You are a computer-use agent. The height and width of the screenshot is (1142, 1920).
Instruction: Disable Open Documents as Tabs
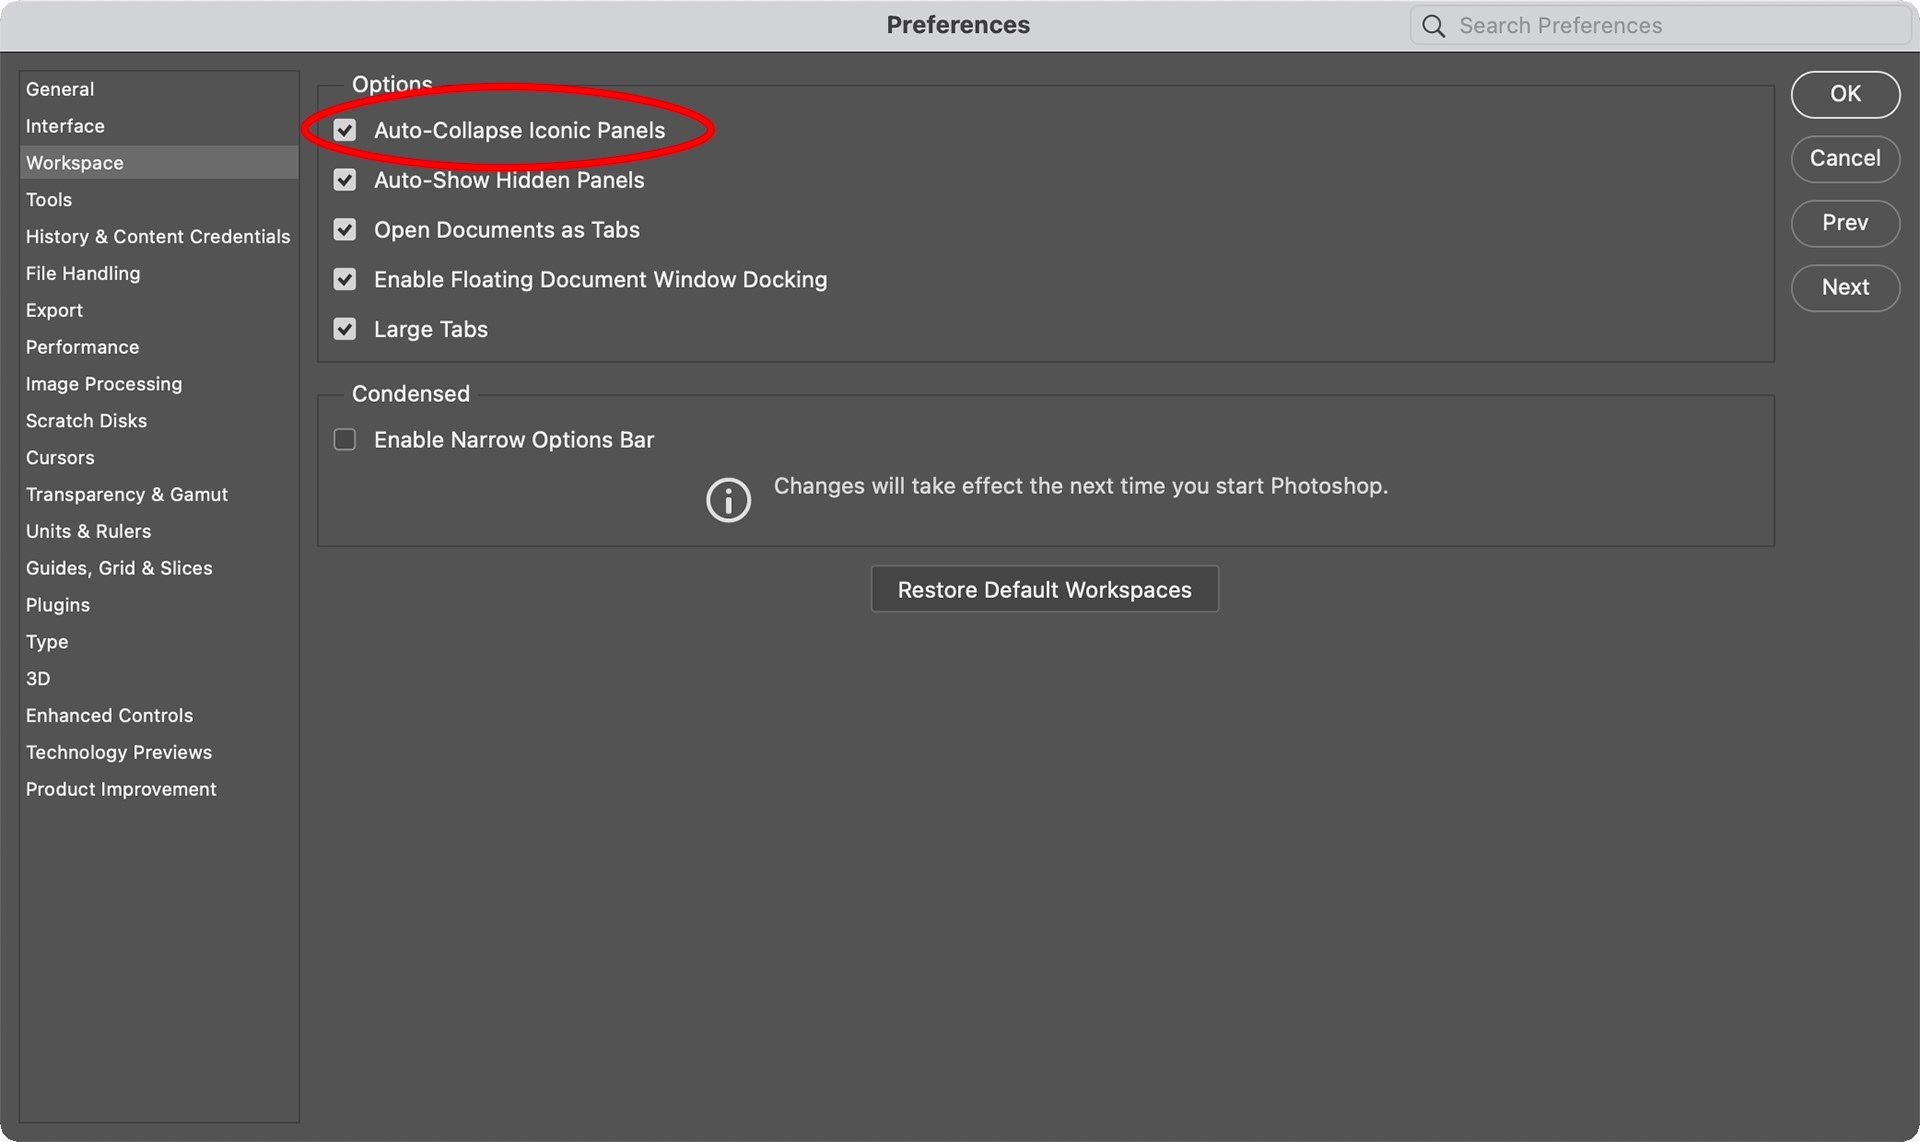[345, 230]
